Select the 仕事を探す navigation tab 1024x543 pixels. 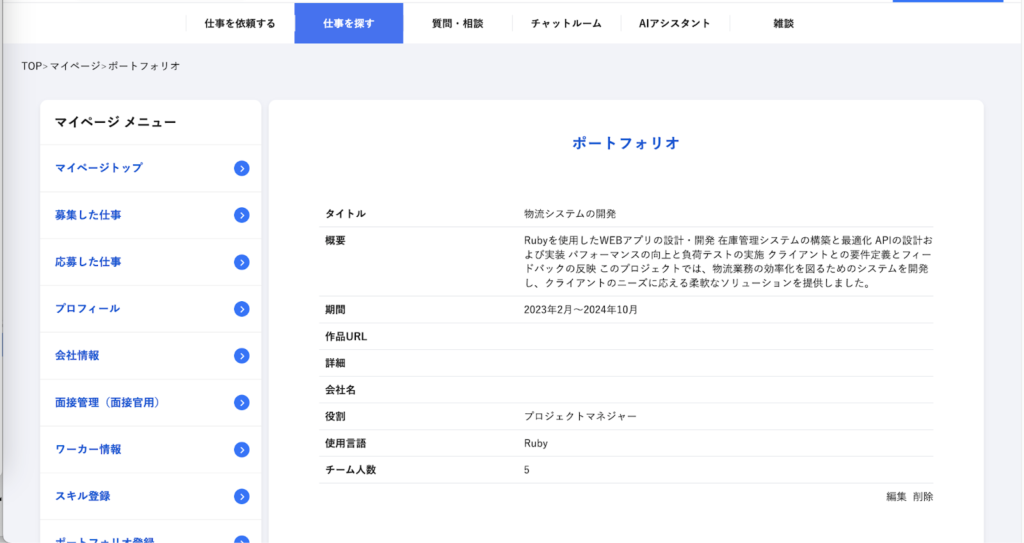pos(349,23)
